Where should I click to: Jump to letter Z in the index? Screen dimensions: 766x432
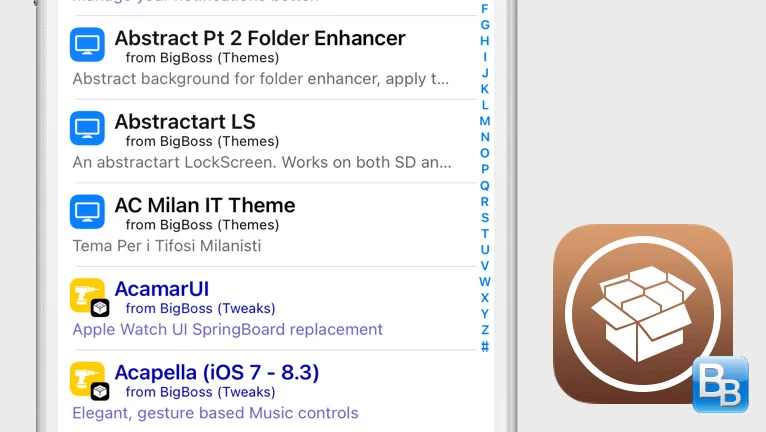click(x=485, y=330)
